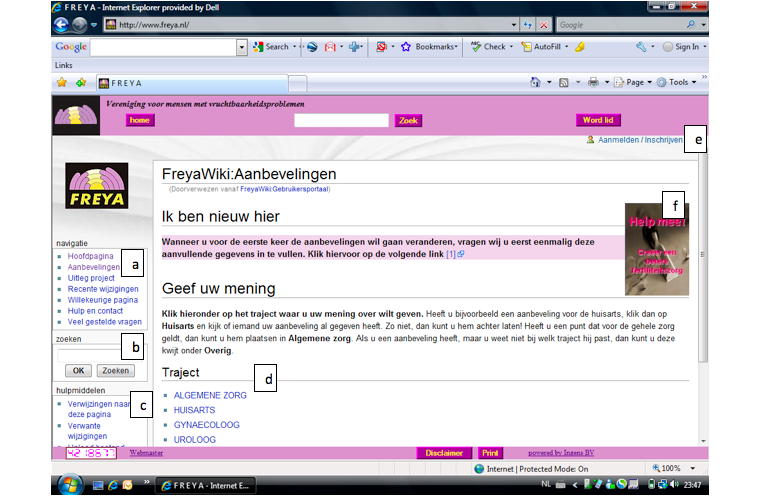The width and height of the screenshot is (760, 496).
Task: Open Favorites Center star icon
Action: 61,82
